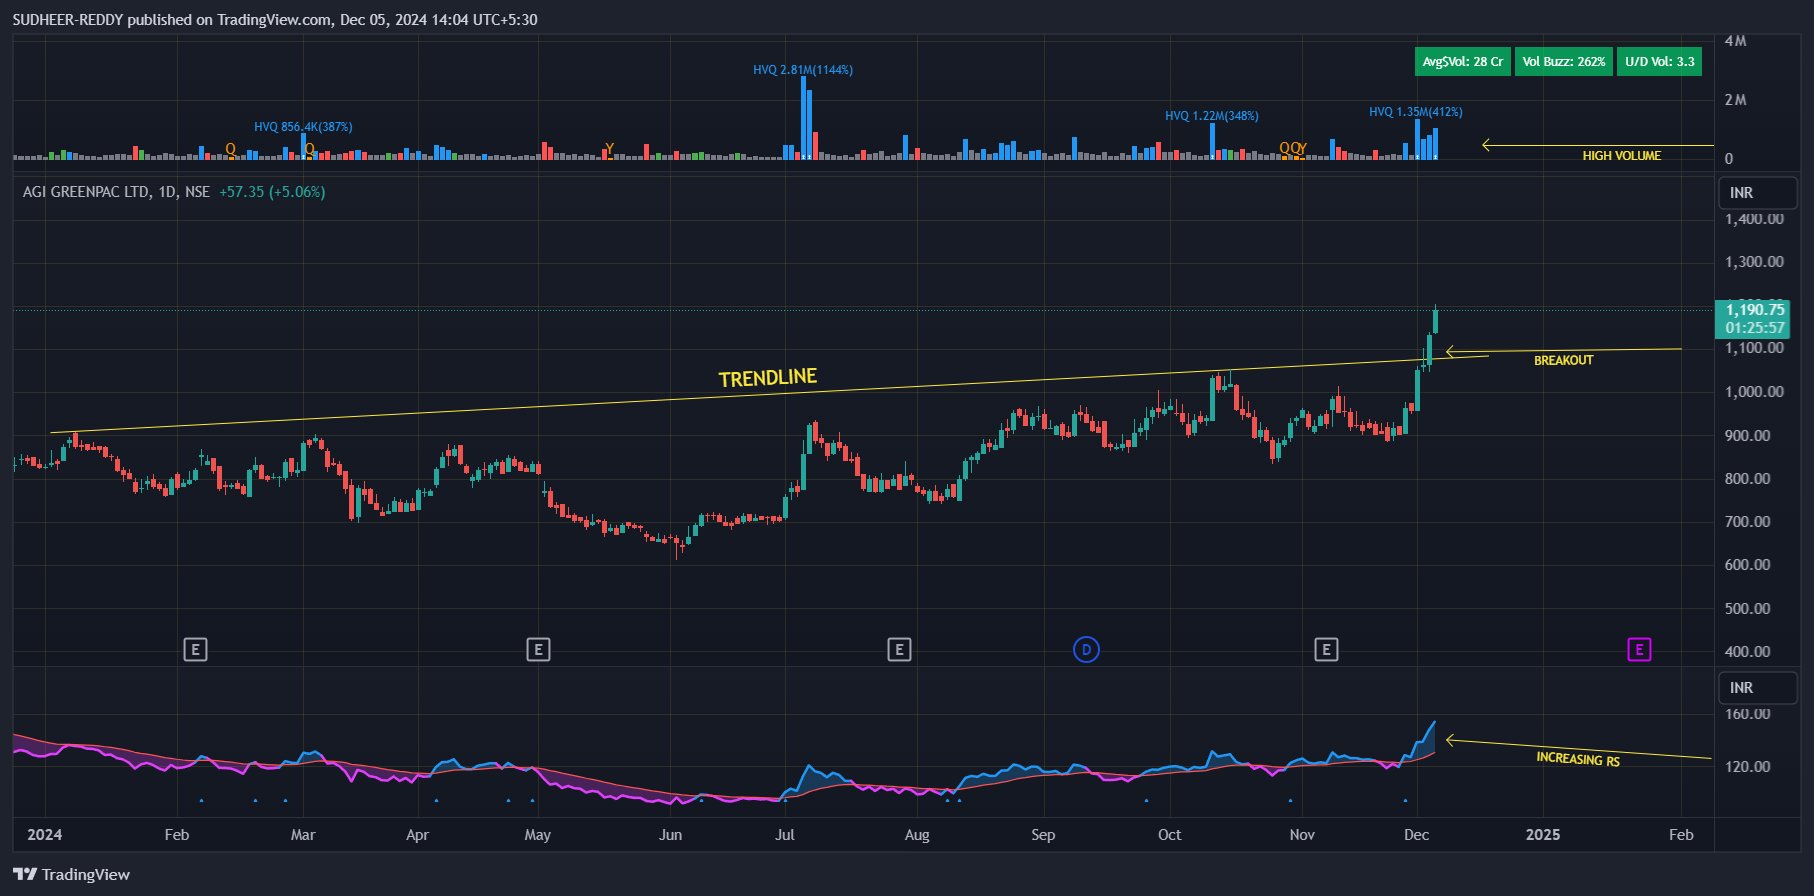Viewport: 1814px width, 896px height.
Task: Select the BREAKOUT text annotation
Action: [1563, 360]
